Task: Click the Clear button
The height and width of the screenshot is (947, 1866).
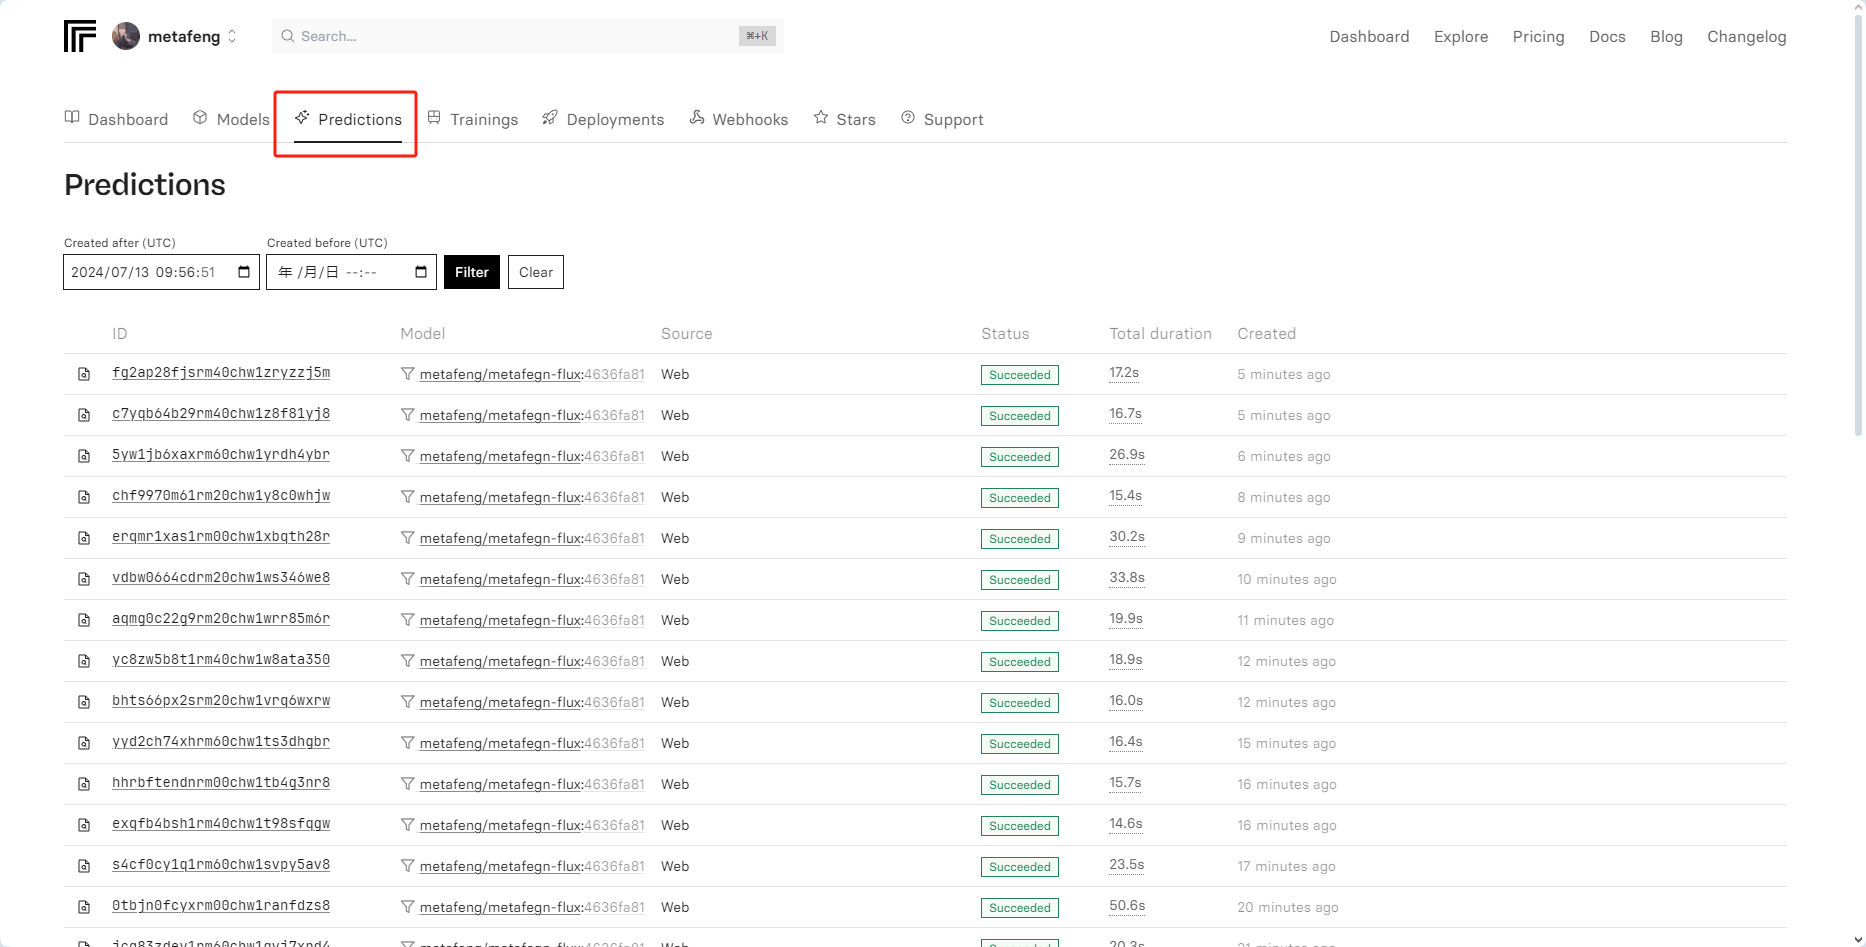Action: pos(536,272)
